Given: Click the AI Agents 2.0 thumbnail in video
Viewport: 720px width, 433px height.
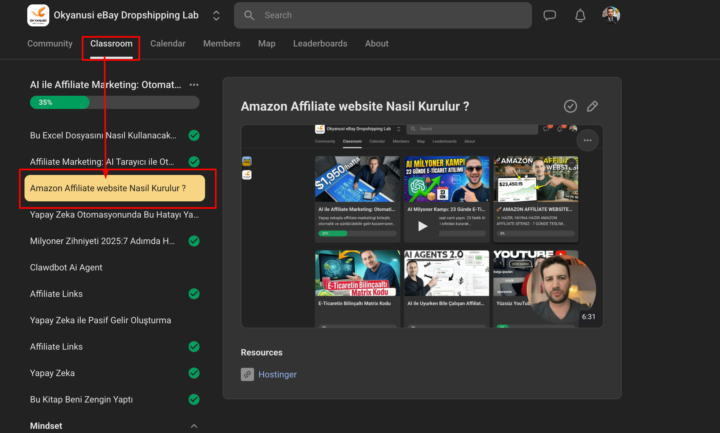Looking at the screenshot, I should 446,273.
